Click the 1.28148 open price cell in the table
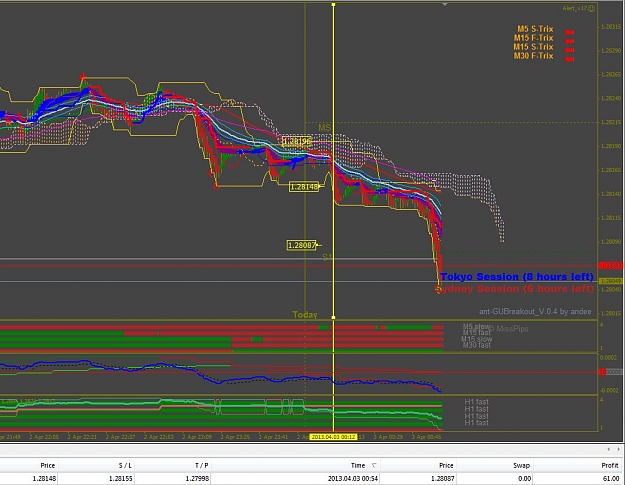The width and height of the screenshot is (625, 485). 44,478
